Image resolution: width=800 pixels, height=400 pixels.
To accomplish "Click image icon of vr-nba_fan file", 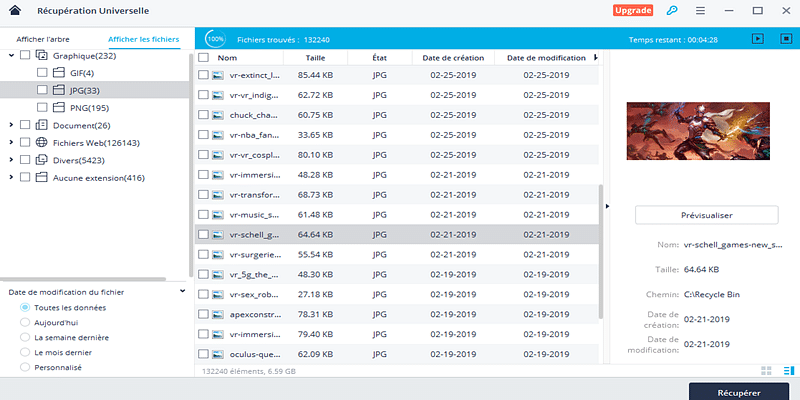I will click(x=218, y=135).
